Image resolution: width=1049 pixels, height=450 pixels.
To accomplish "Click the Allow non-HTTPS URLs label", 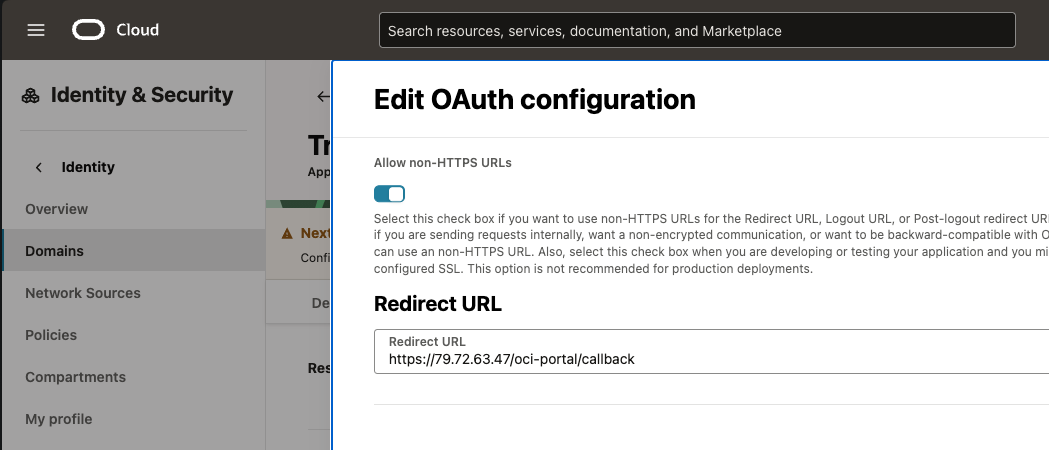I will coord(443,162).
